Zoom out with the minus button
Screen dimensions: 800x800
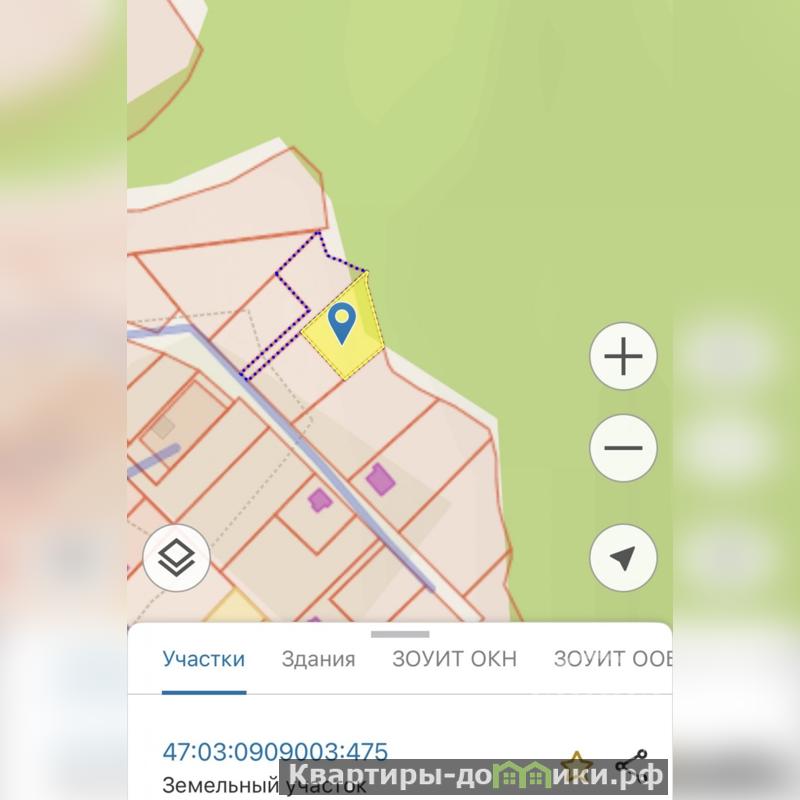coord(623,448)
